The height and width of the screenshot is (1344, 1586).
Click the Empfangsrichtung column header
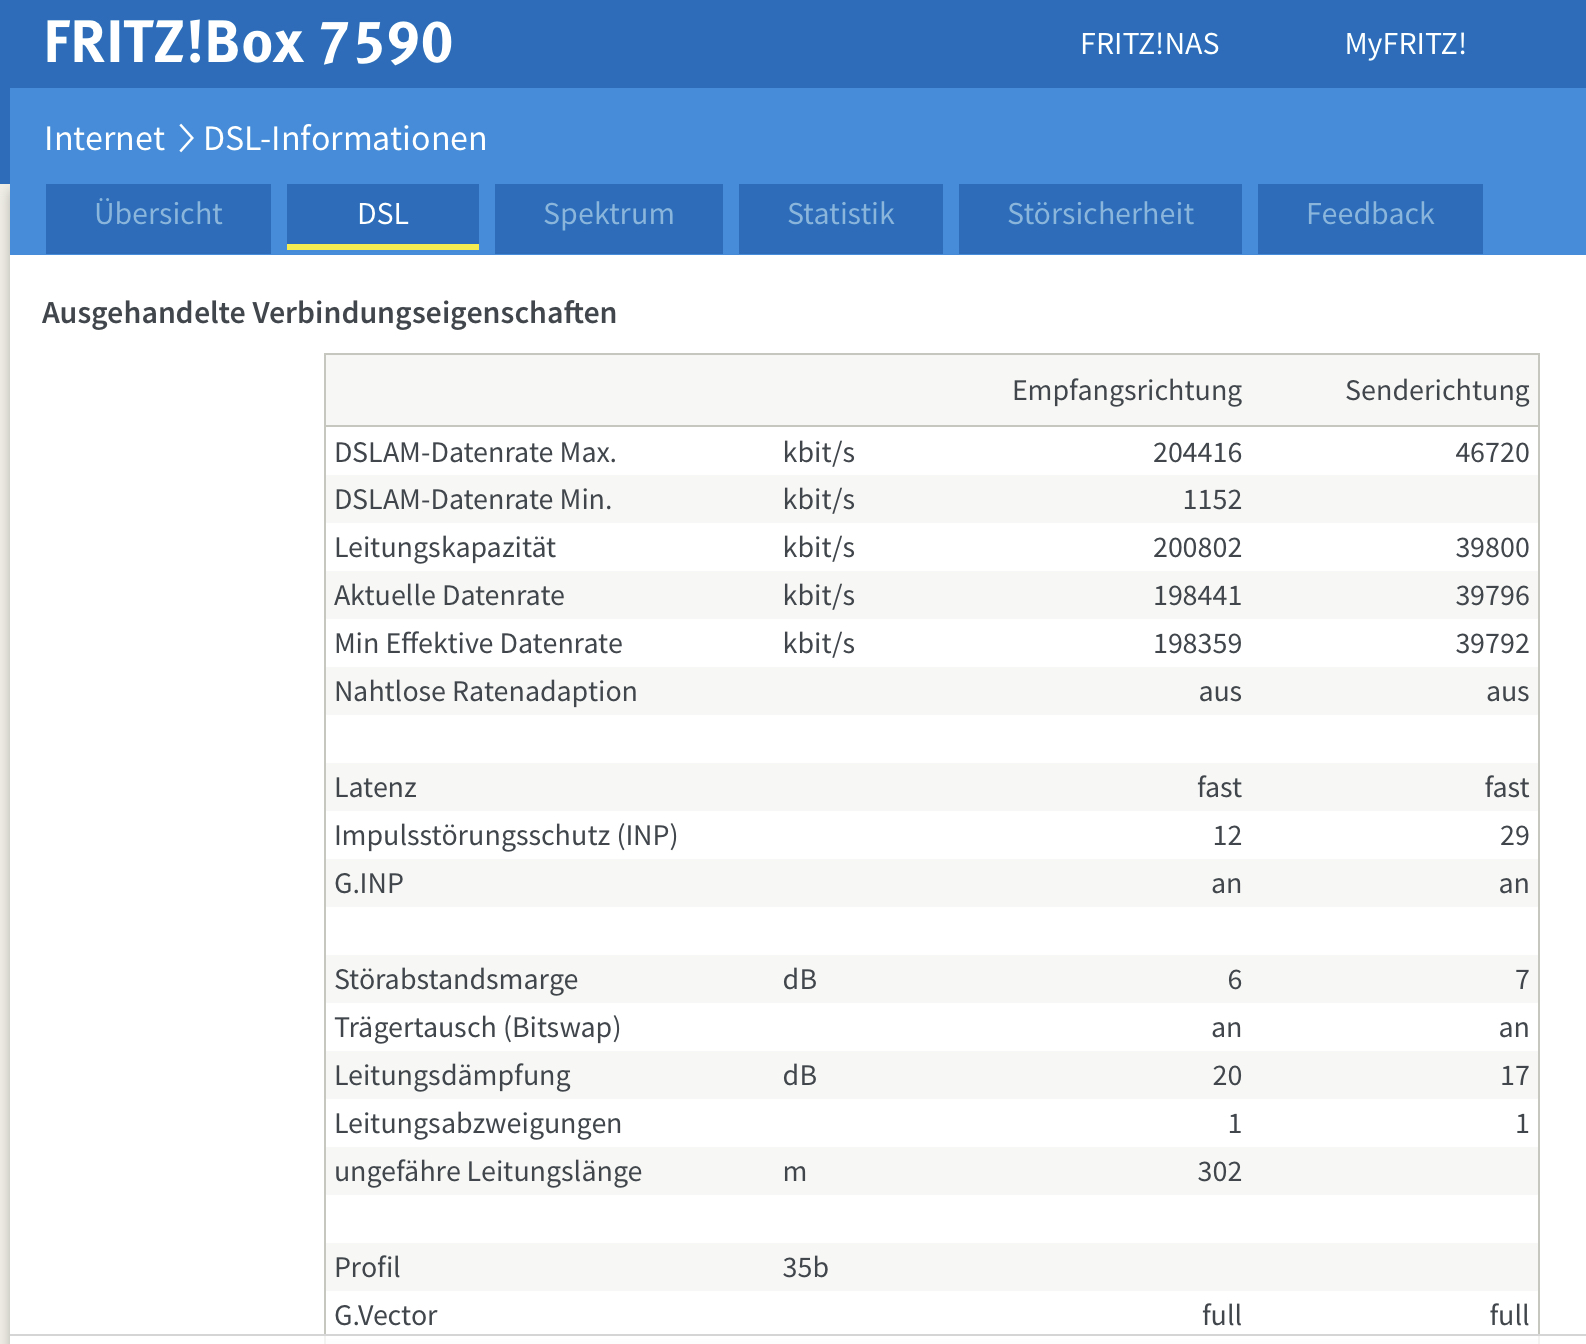(1127, 390)
